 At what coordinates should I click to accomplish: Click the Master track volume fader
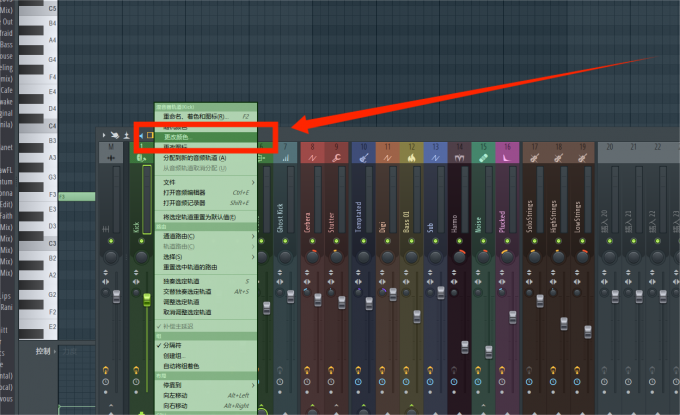coord(117,297)
